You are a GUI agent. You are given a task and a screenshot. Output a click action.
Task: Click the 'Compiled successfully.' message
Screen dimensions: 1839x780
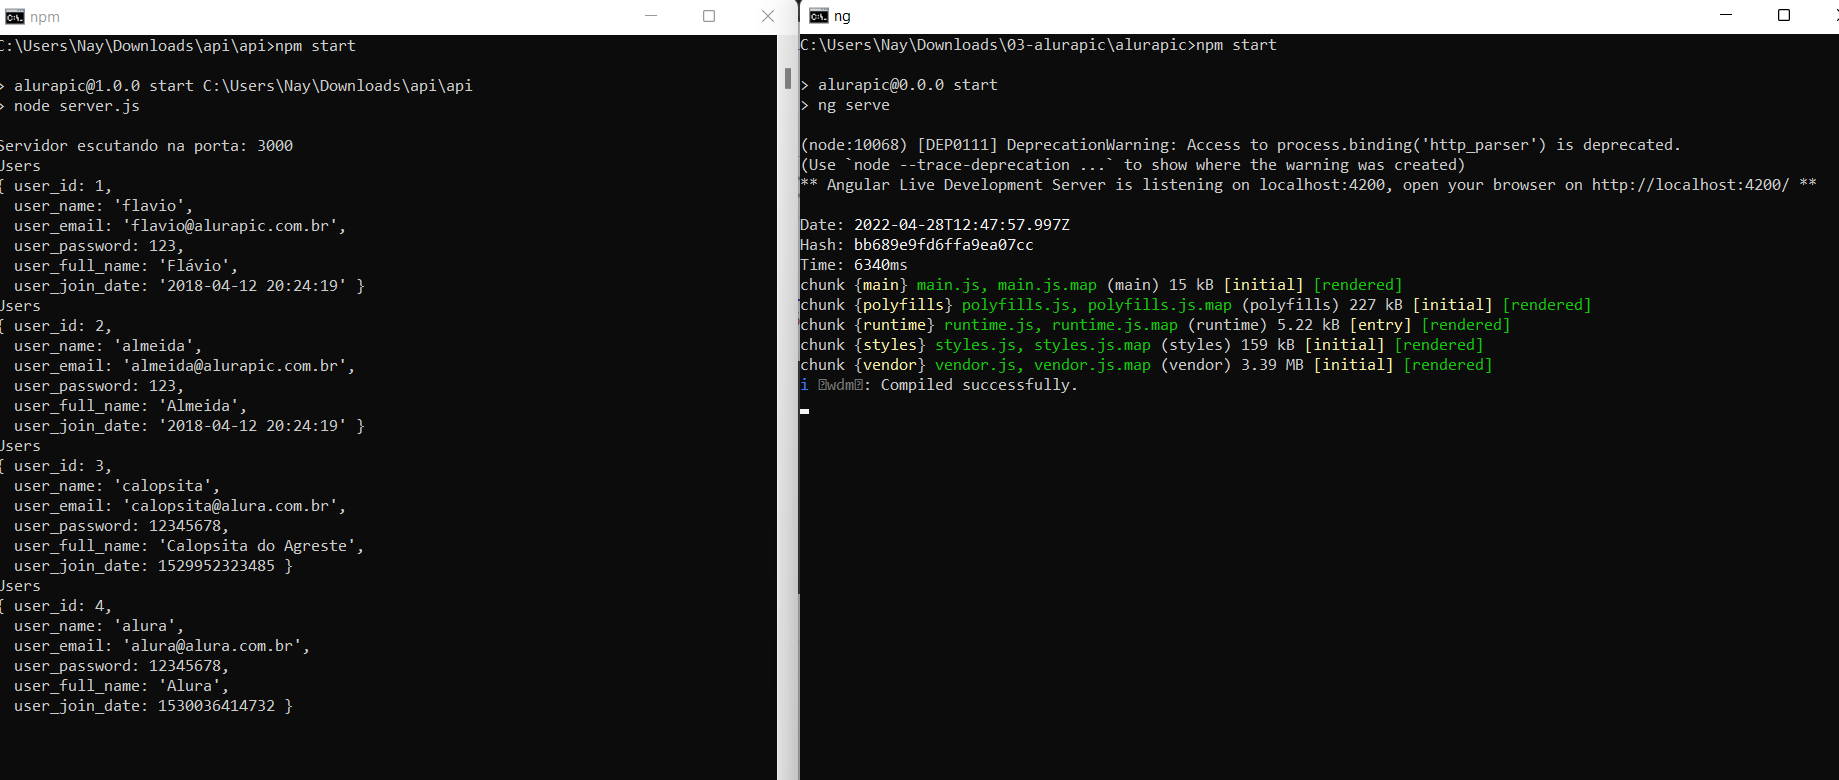[979, 385]
